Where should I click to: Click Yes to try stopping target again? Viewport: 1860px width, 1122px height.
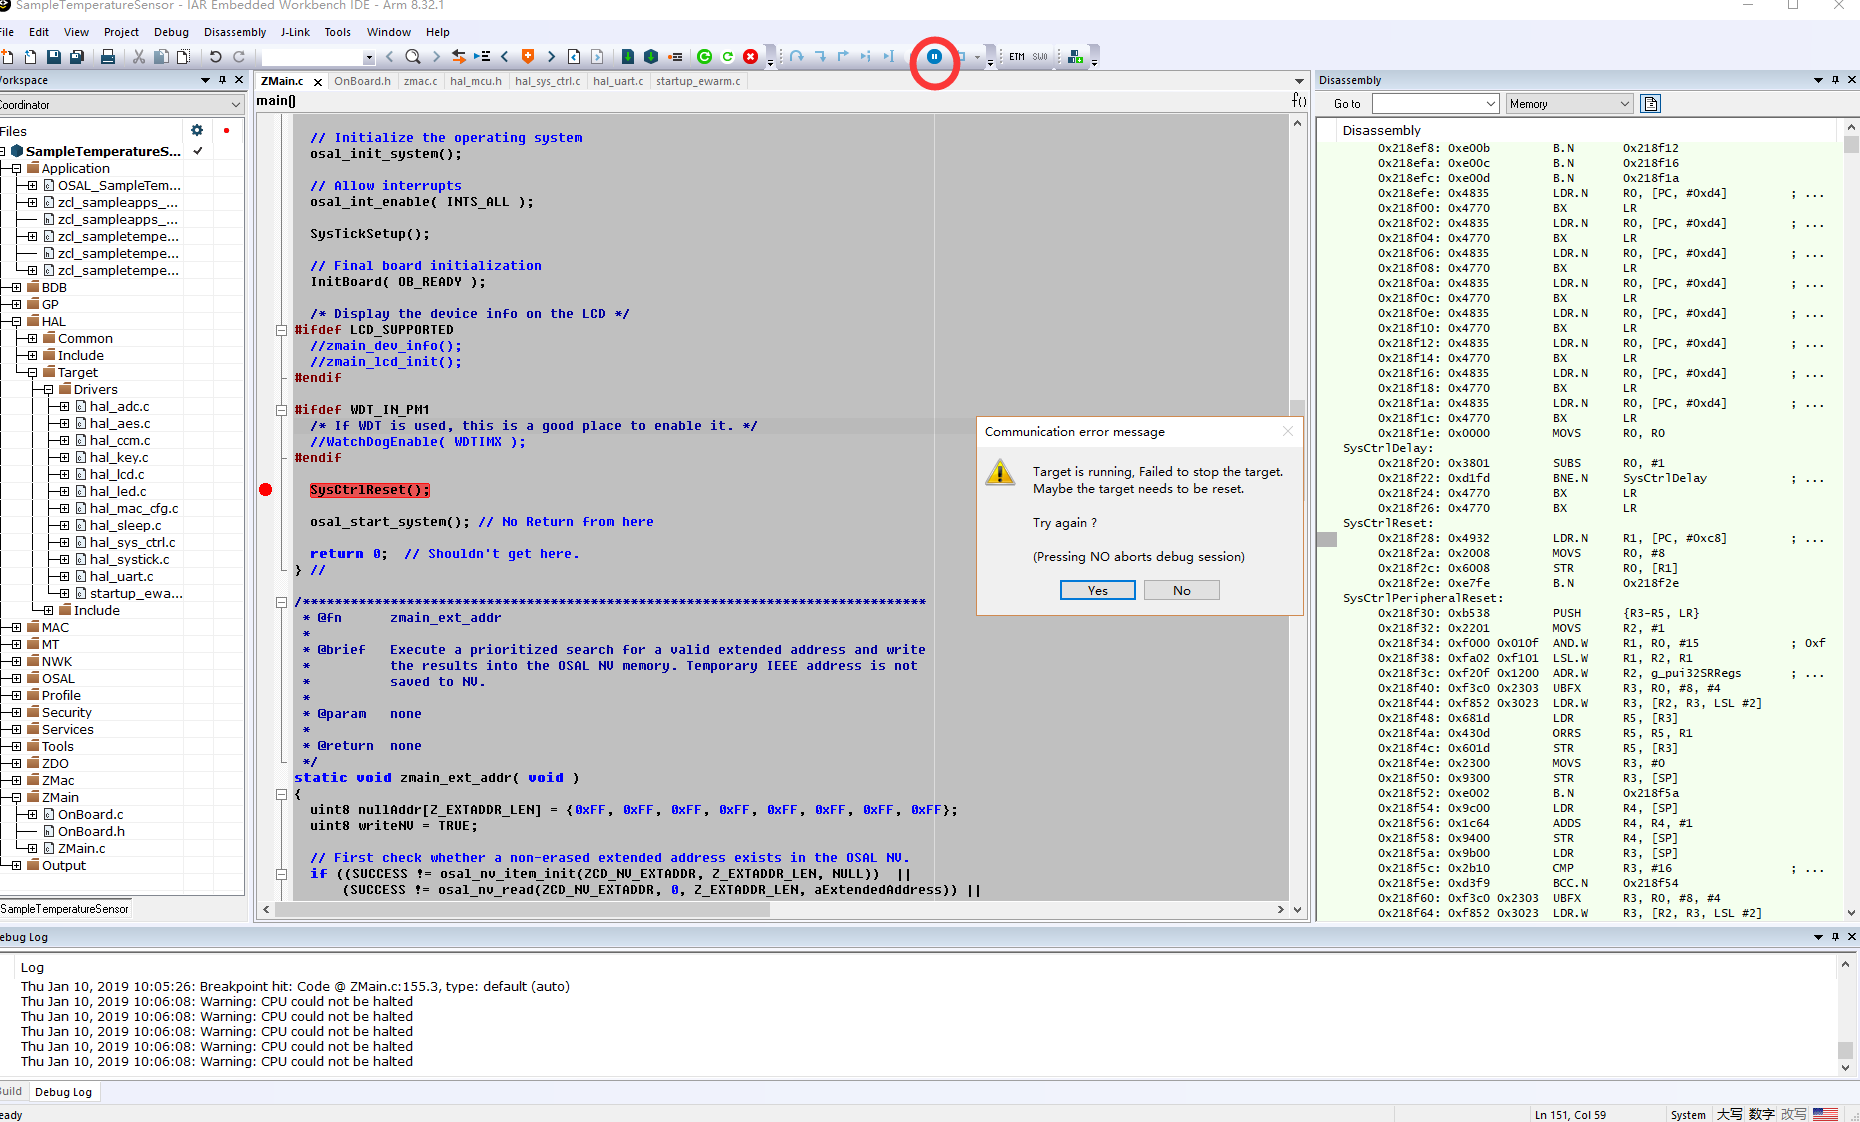[1097, 590]
